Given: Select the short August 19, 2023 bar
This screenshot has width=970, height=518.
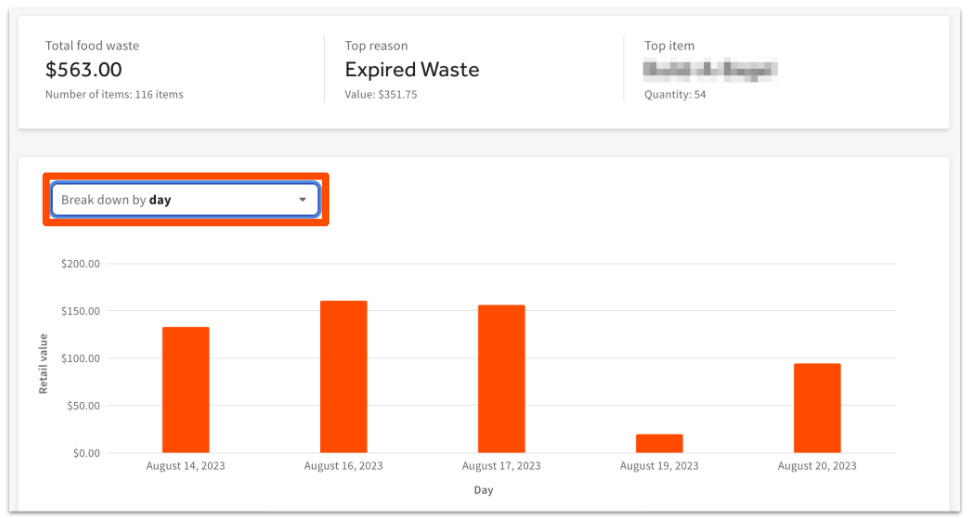Looking at the screenshot, I should click(659, 443).
